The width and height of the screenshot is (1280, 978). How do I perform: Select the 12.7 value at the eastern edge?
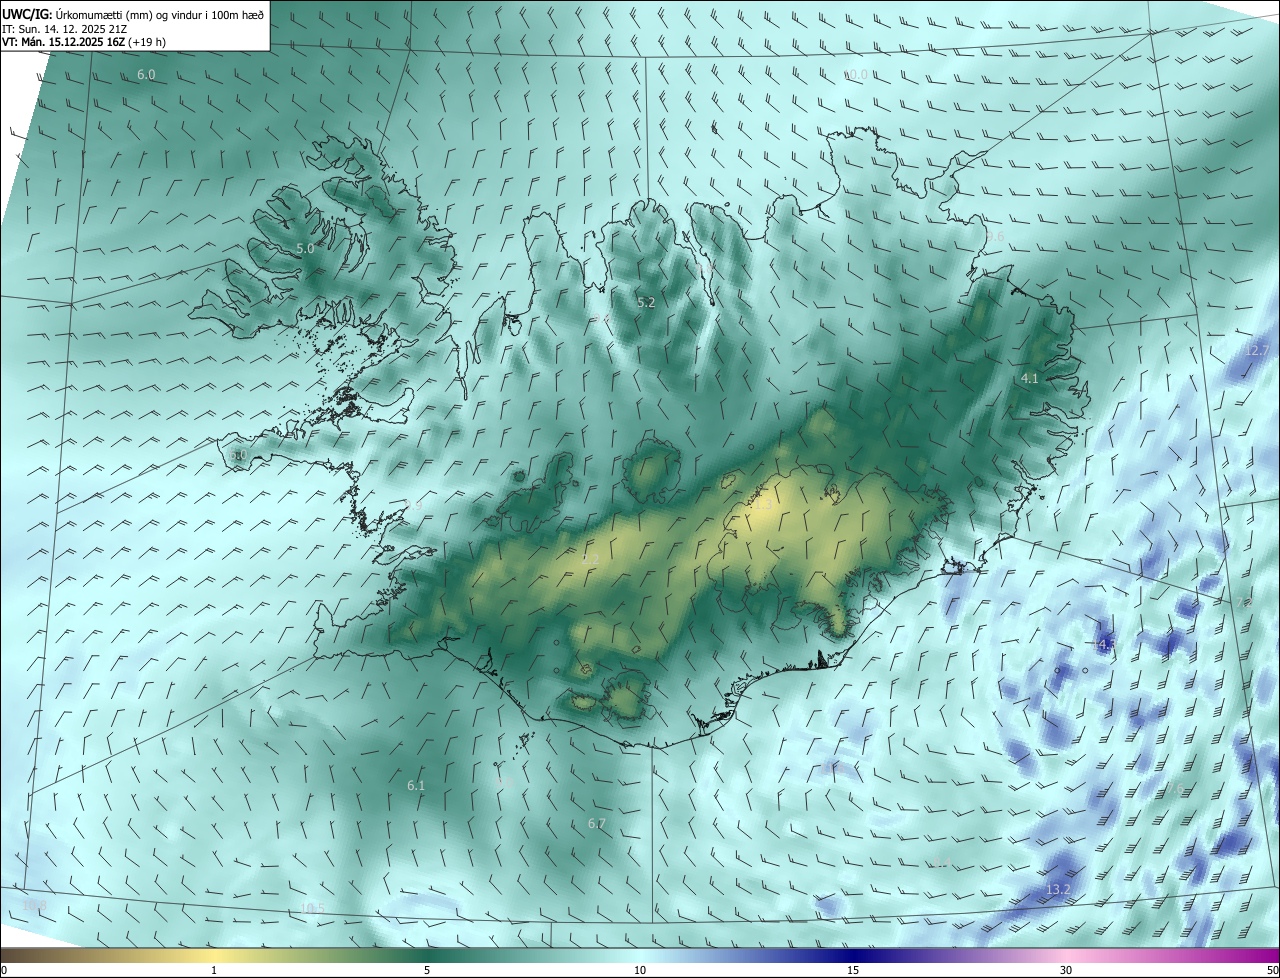tap(1257, 350)
